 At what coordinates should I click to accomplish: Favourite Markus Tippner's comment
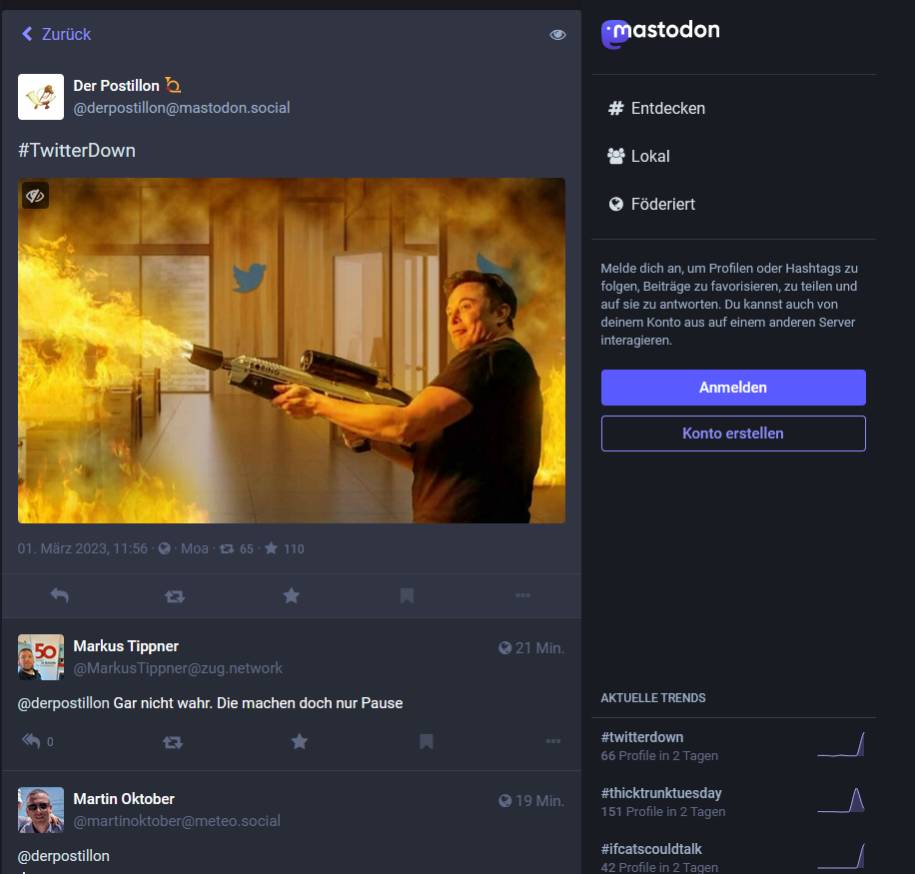point(299,742)
